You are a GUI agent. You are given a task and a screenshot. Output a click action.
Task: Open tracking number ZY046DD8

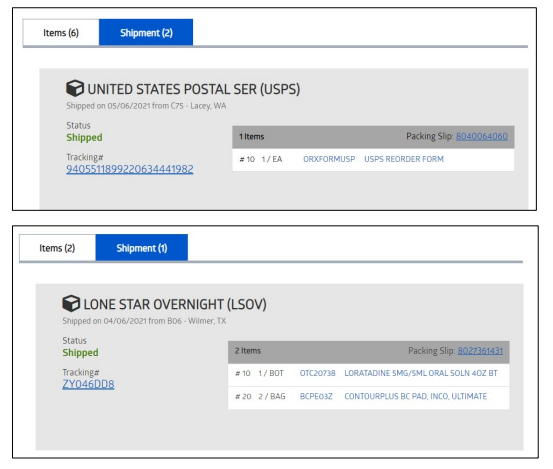point(88,384)
